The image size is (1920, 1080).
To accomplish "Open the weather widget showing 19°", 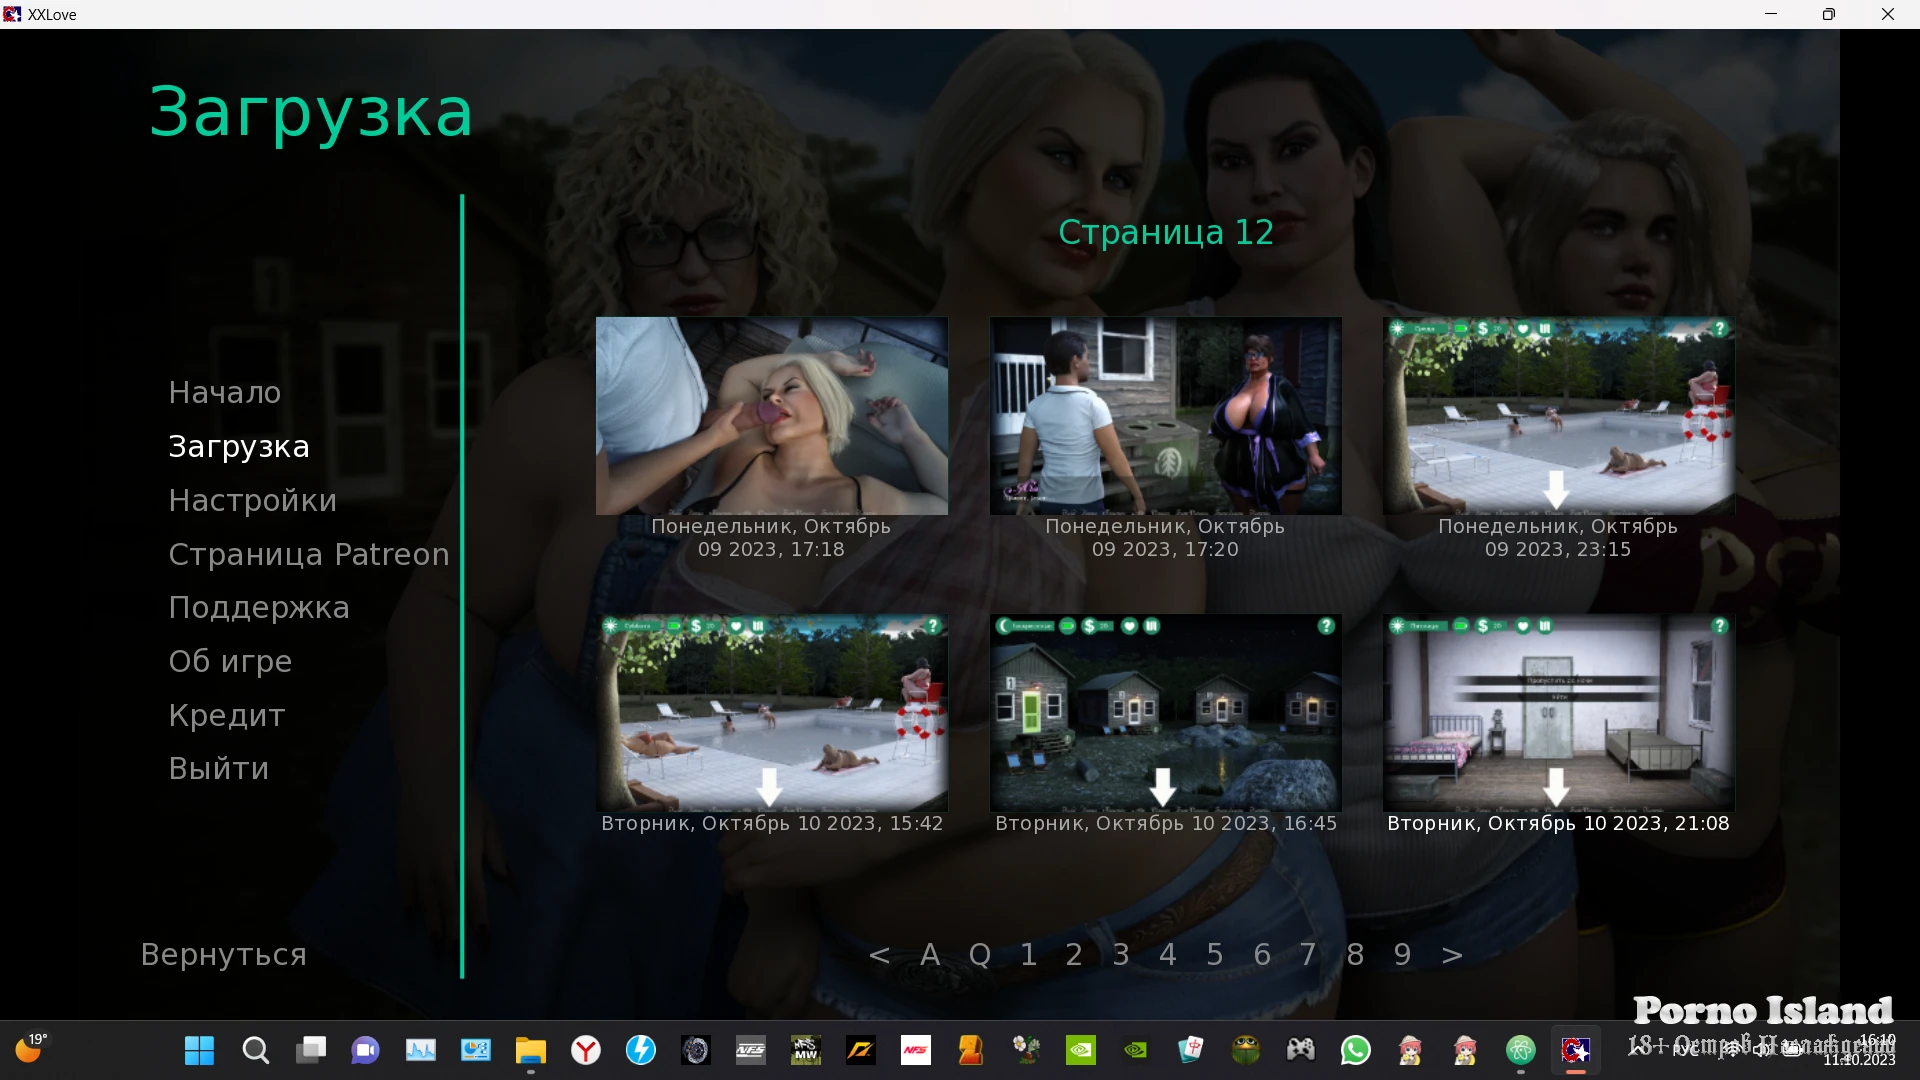I will [30, 1048].
